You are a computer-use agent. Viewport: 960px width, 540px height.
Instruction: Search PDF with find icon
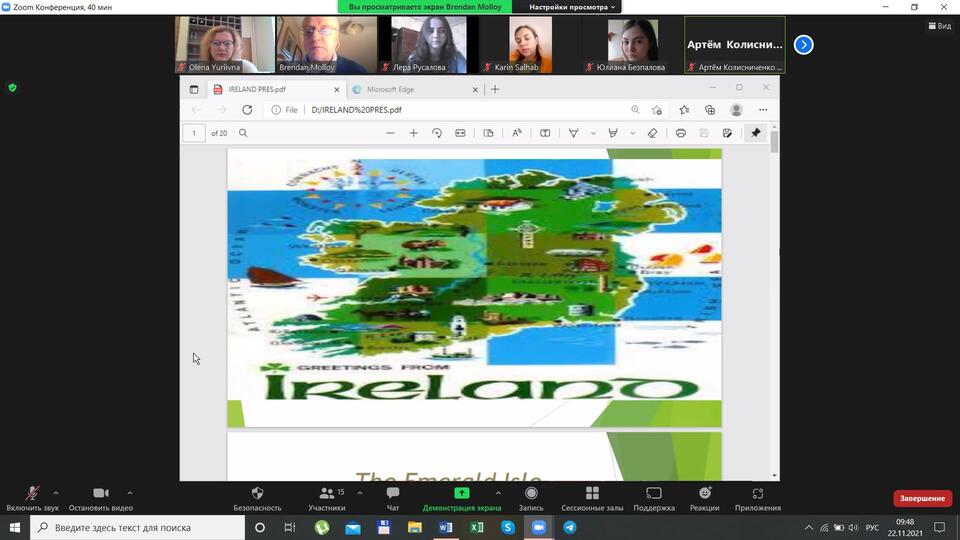(243, 133)
